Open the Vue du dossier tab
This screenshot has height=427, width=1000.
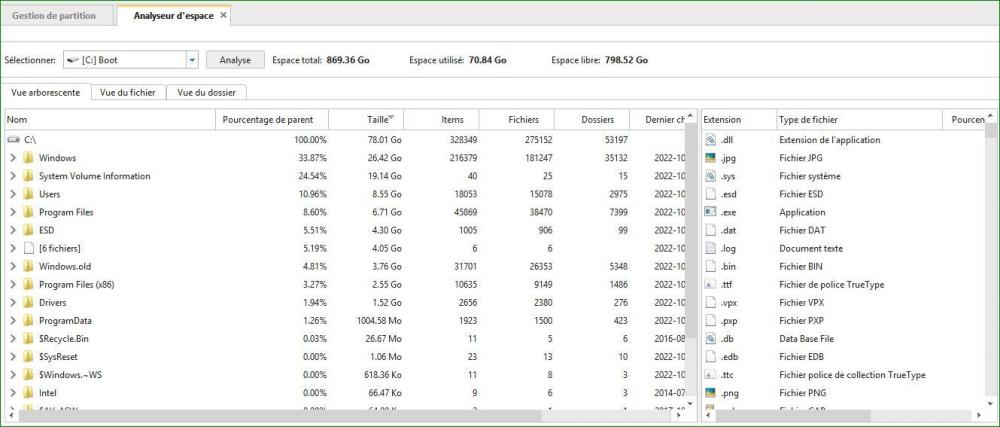(x=206, y=92)
